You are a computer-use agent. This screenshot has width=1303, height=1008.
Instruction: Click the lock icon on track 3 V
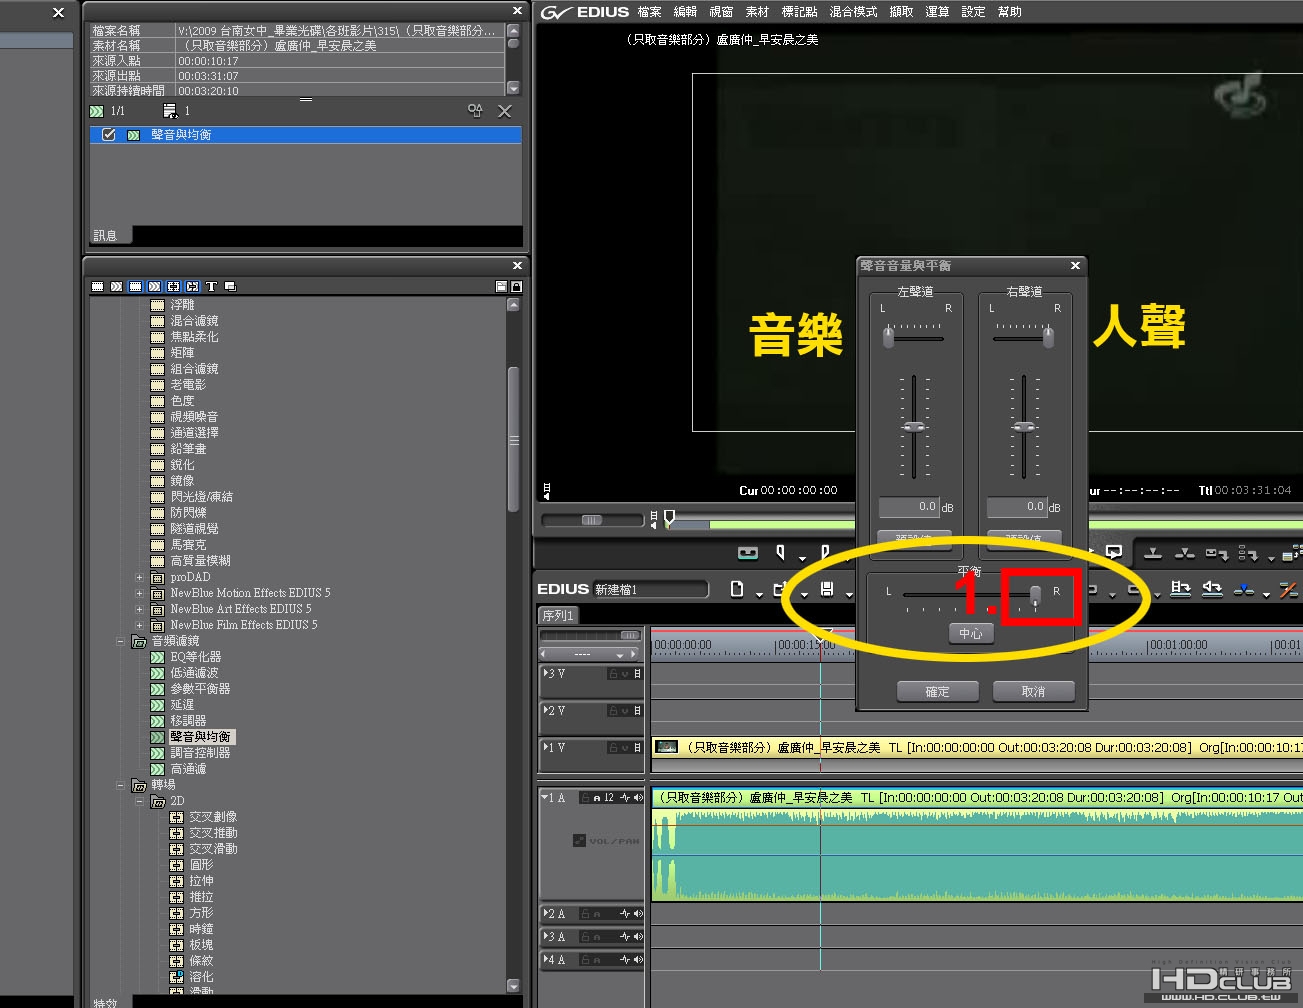613,674
